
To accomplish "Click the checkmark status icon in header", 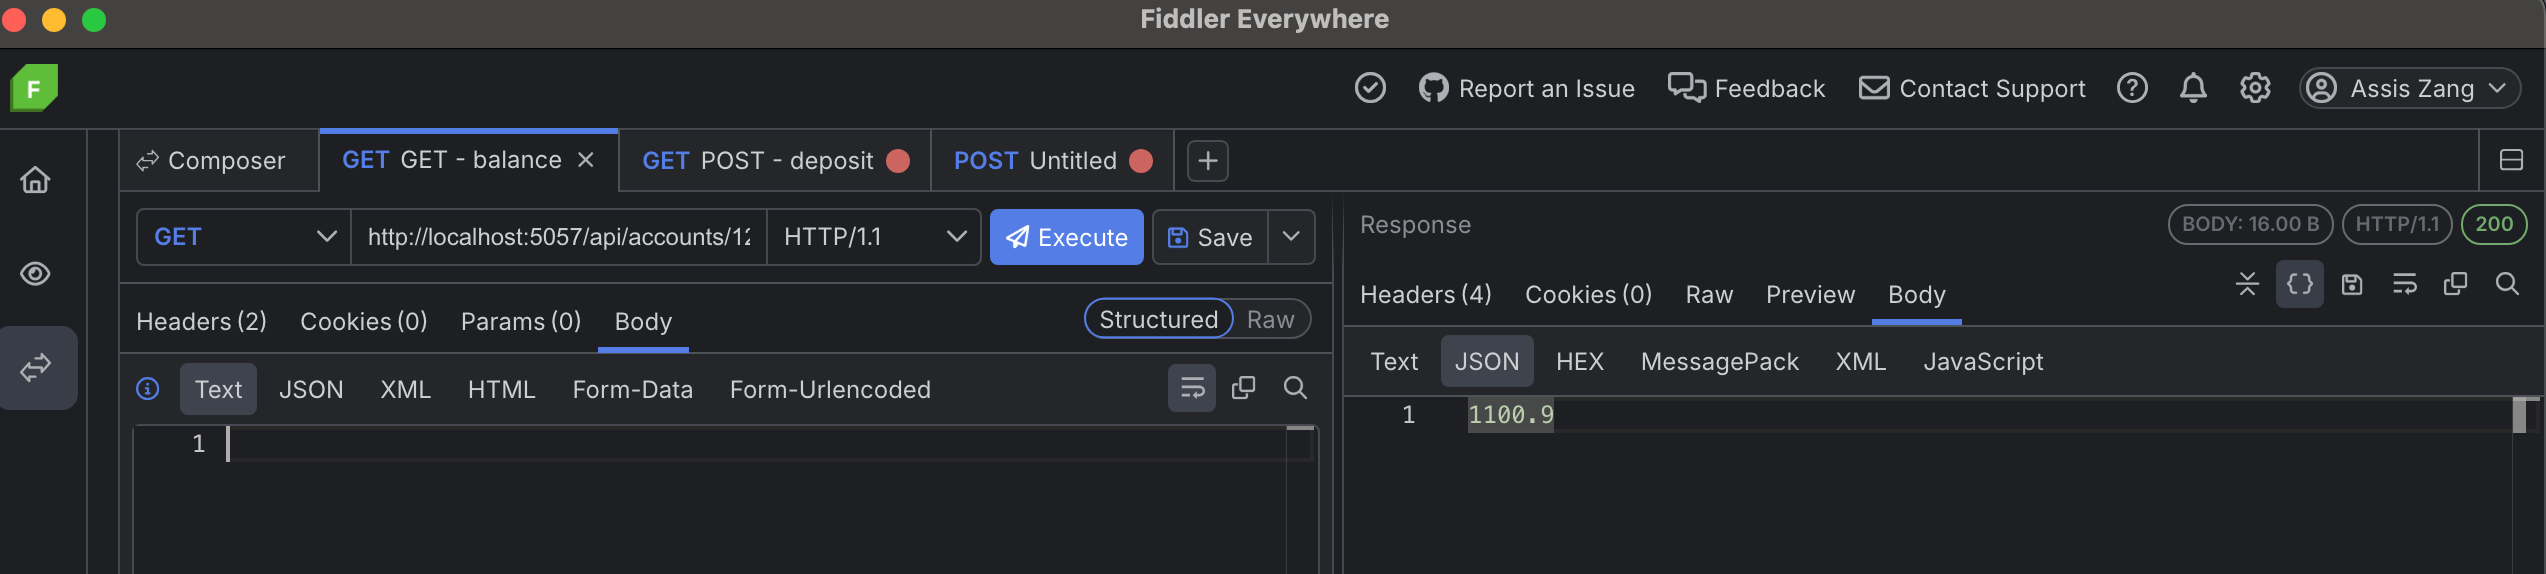I will tap(1370, 88).
